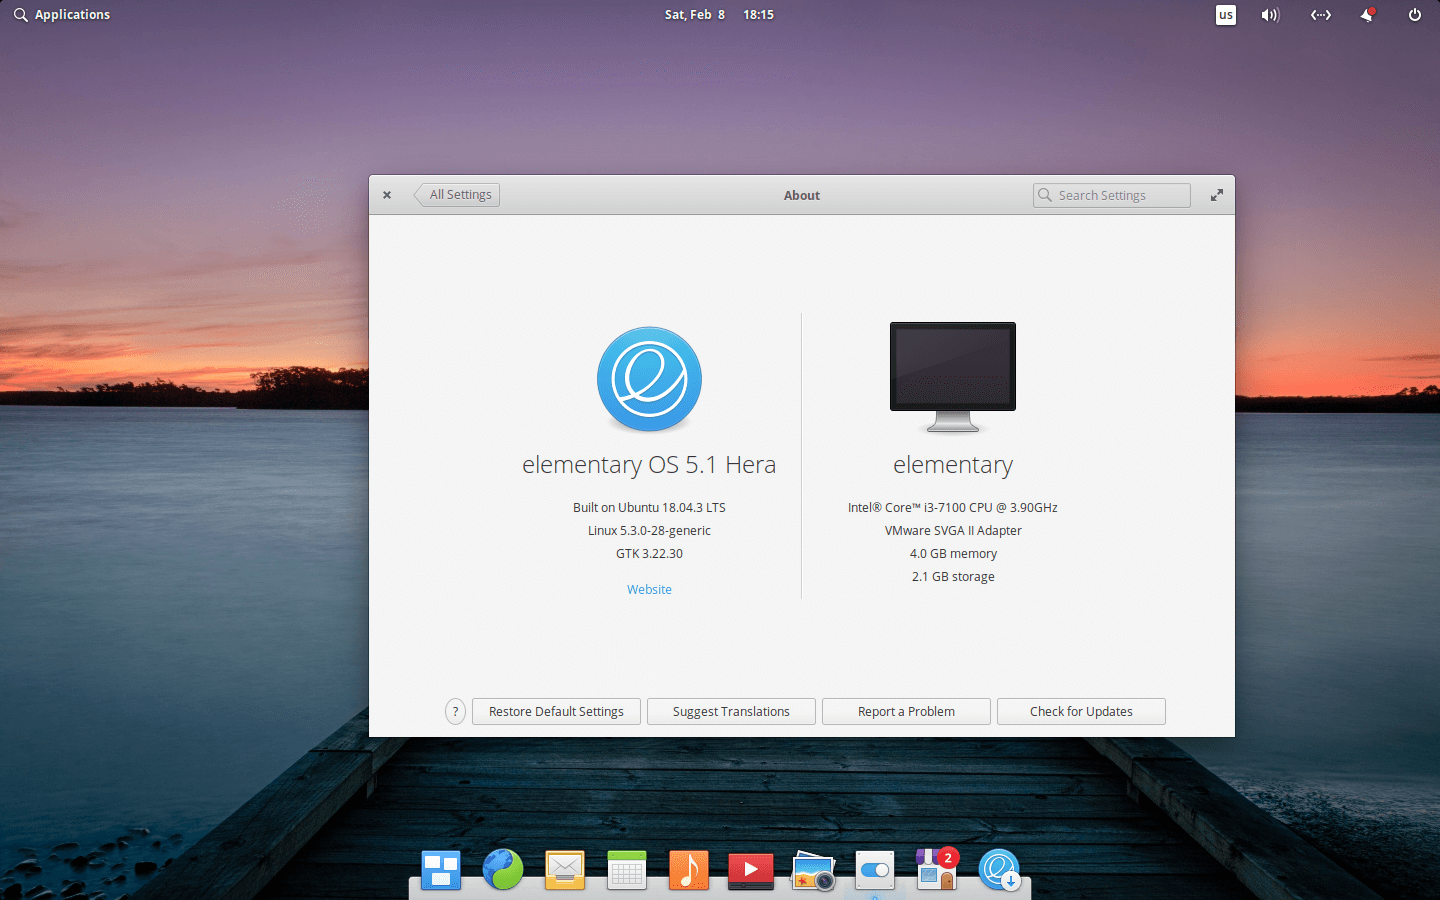Click System Settings toggle icon in dock
The width and height of the screenshot is (1440, 900).
(875, 870)
